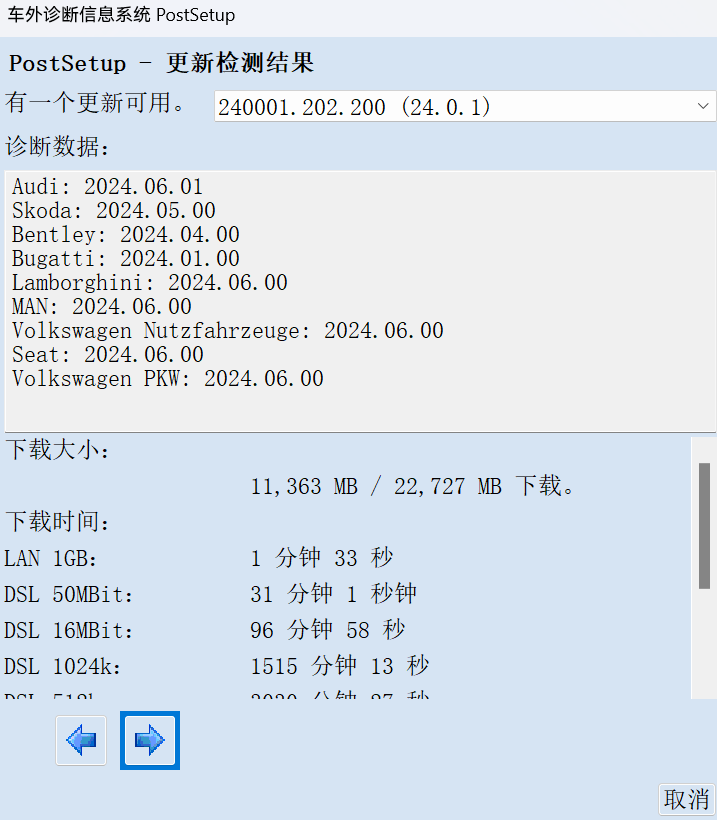Screen dimensions: 717x820
Task: Click the 取消 cancel button
Action: pyautogui.click(x=686, y=799)
